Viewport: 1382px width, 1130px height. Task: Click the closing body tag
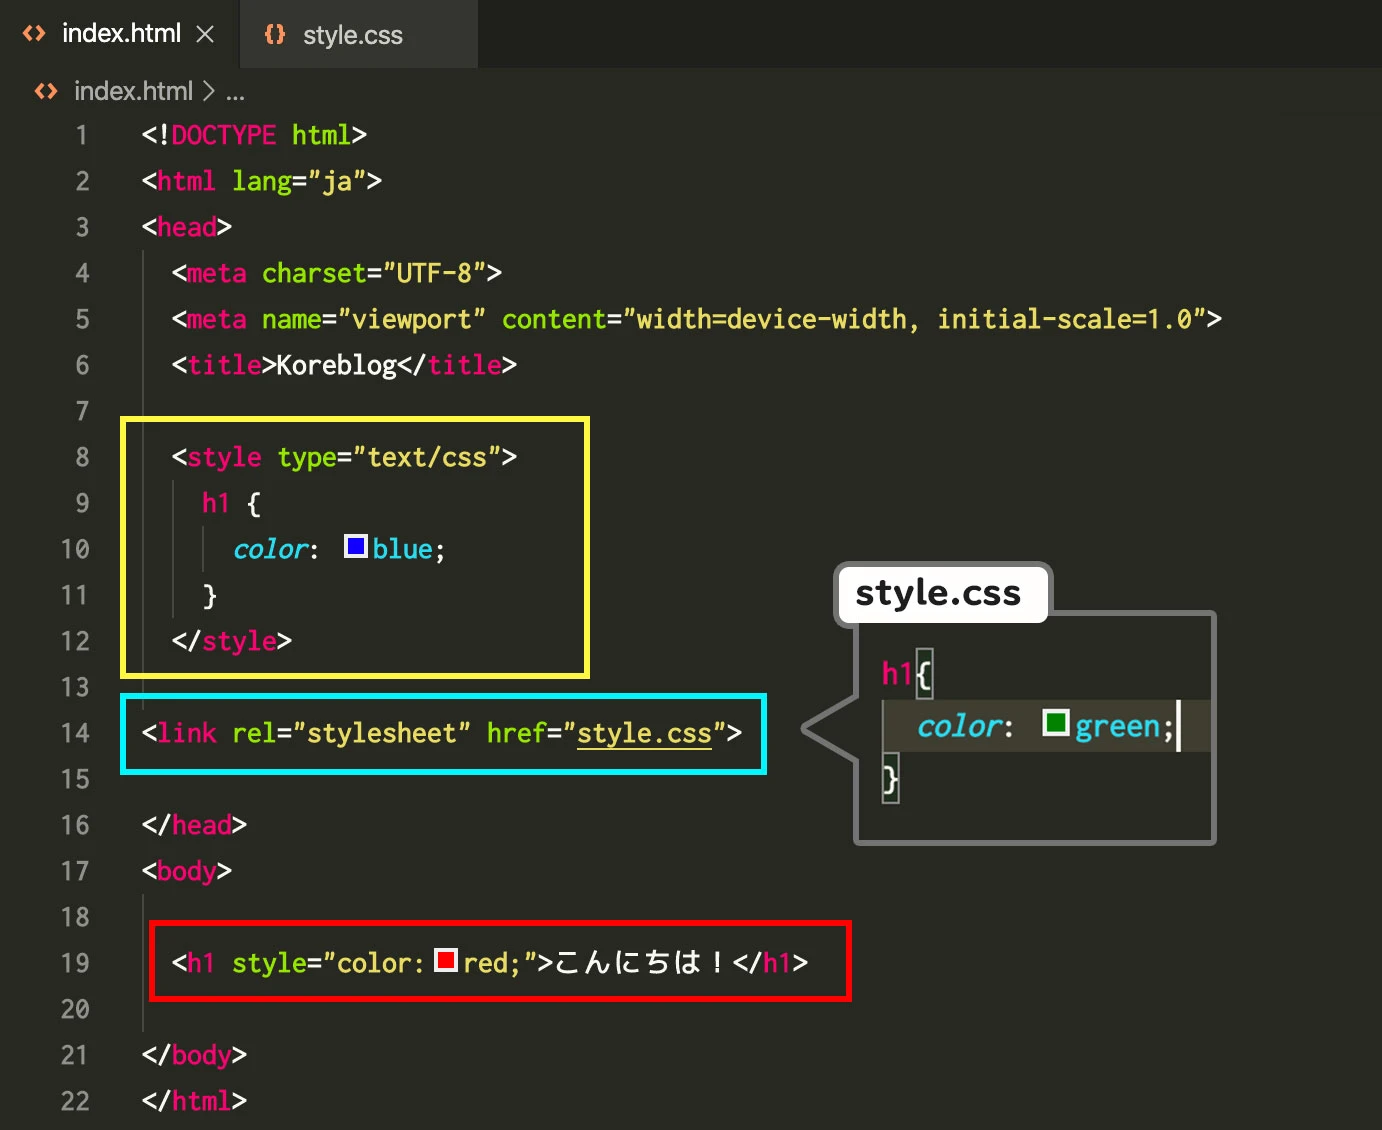coord(194,1055)
